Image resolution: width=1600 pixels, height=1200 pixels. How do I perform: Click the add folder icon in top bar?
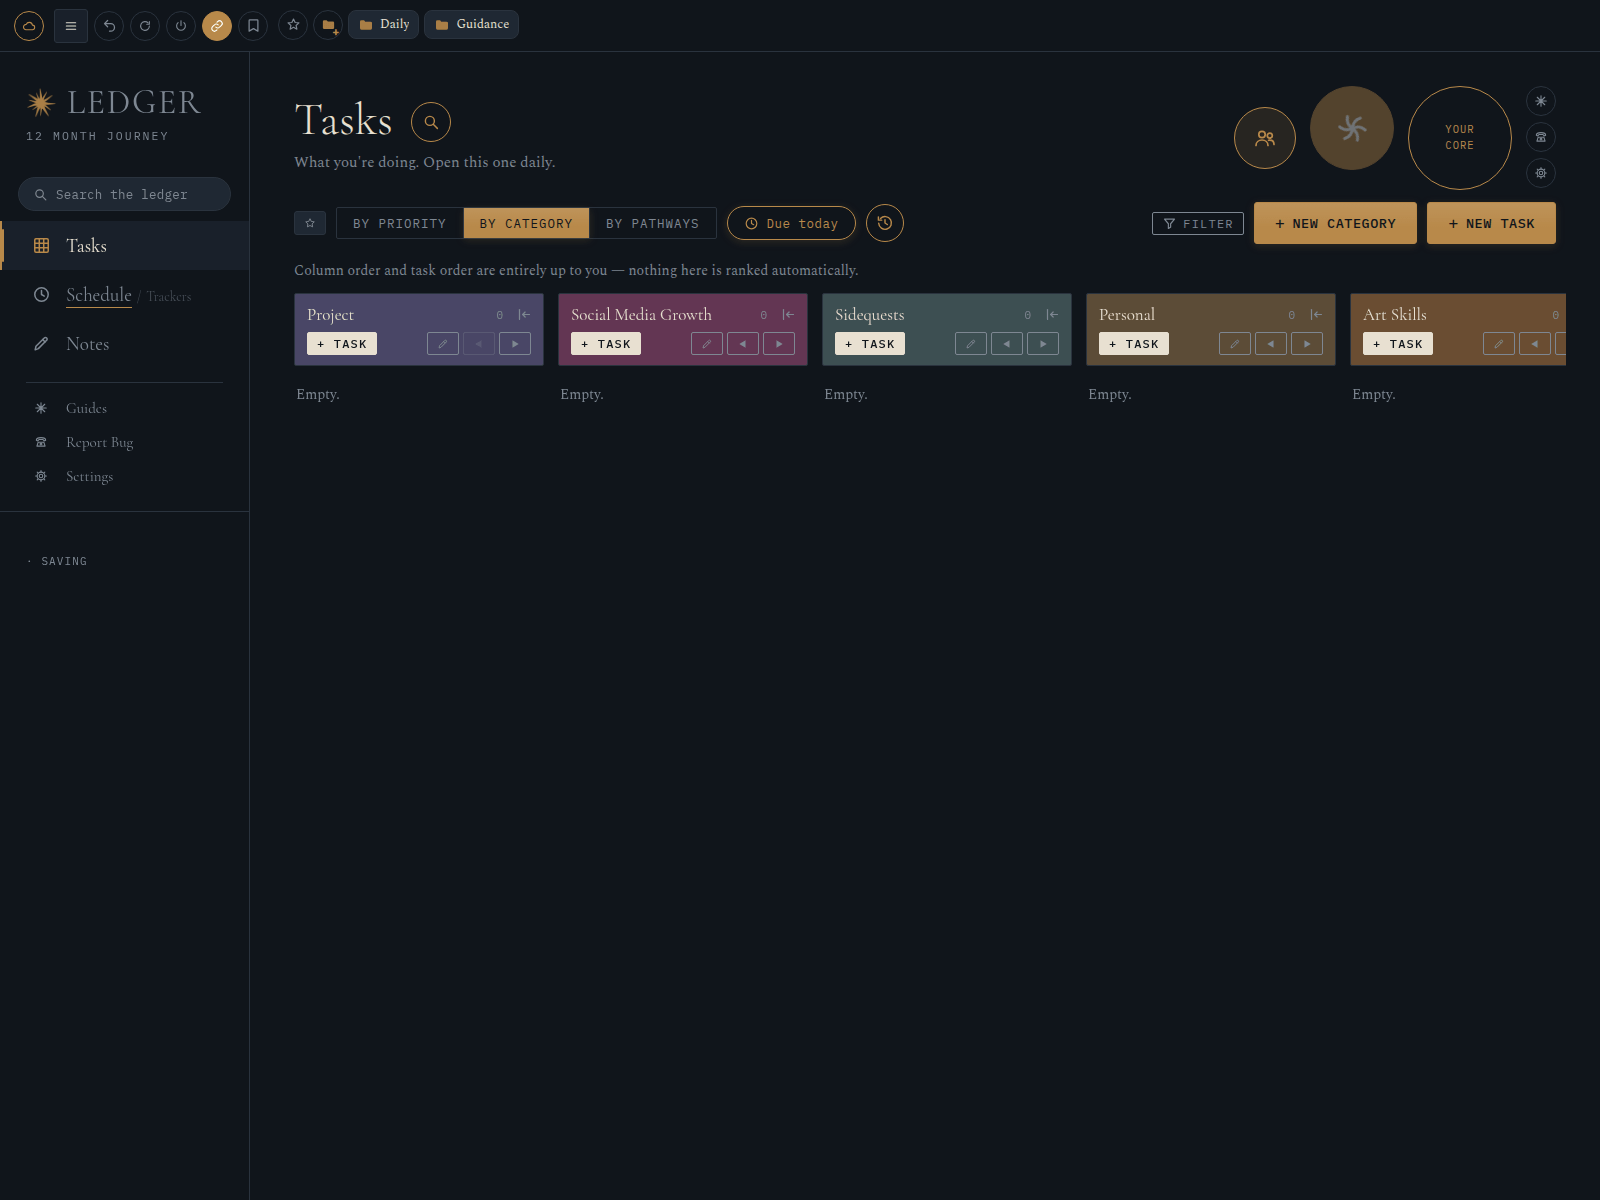point(328,25)
